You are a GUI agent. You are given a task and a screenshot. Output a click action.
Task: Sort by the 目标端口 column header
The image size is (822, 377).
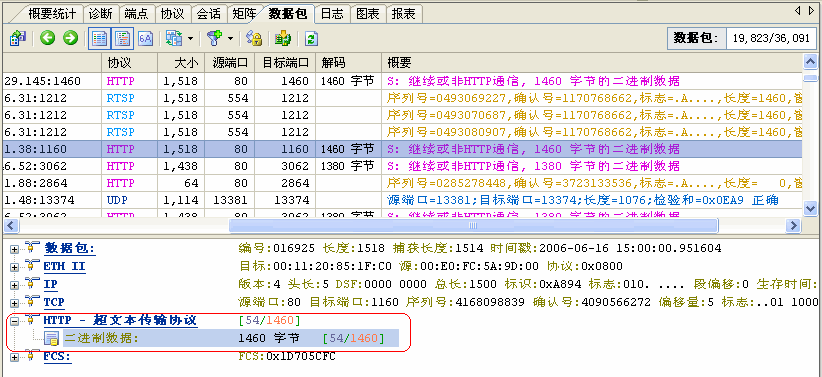[285, 63]
